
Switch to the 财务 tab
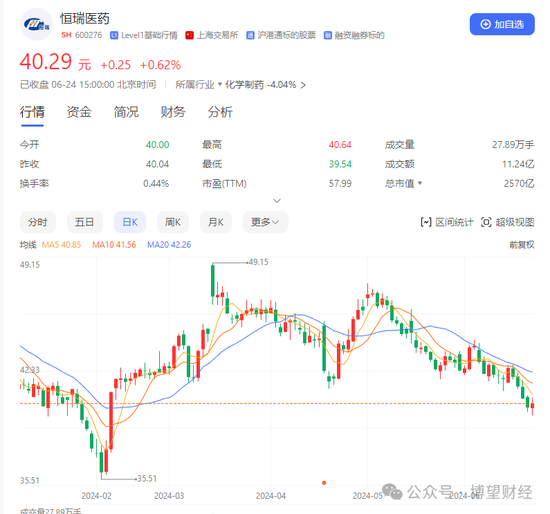pos(173,112)
